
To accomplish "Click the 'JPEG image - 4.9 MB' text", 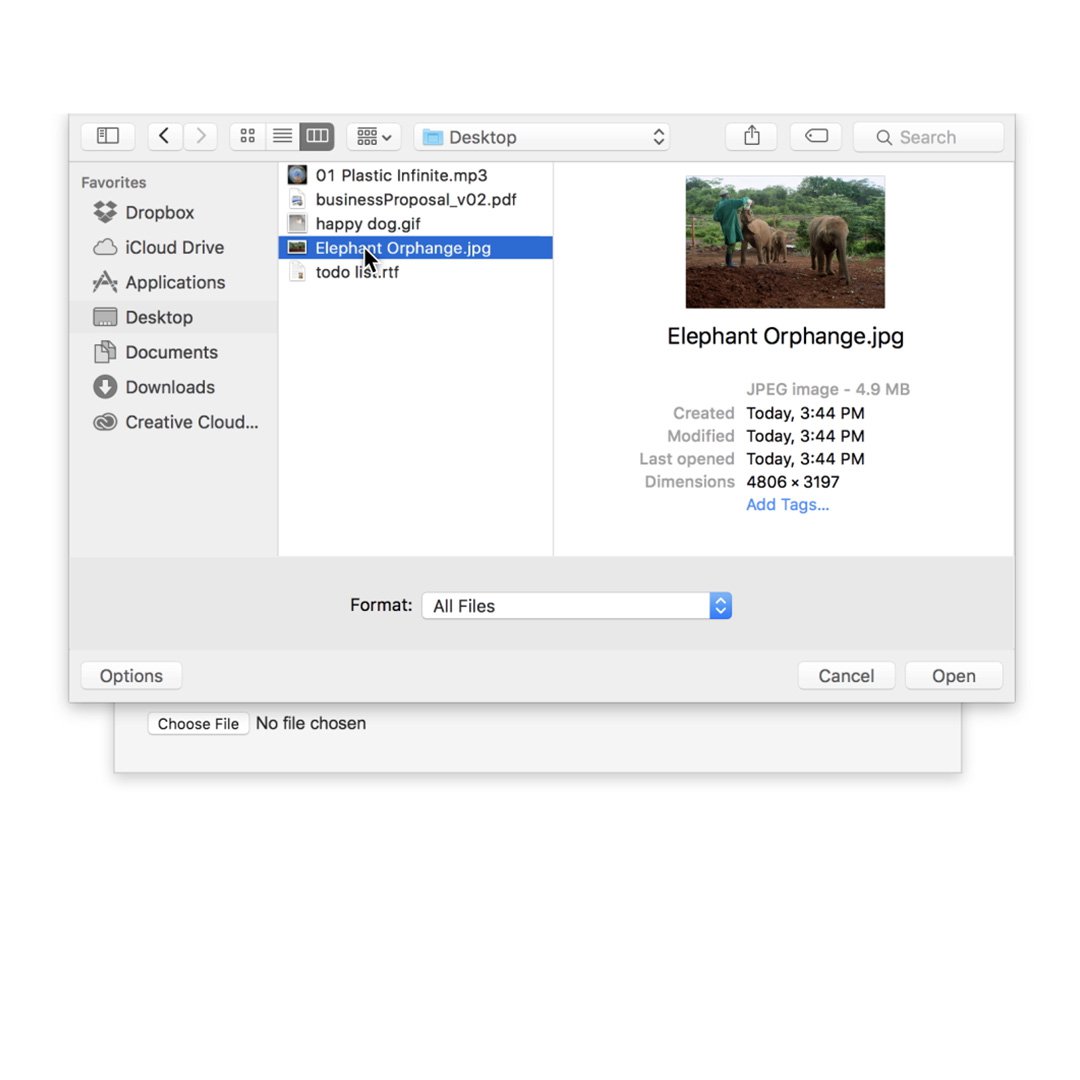I will point(828,389).
